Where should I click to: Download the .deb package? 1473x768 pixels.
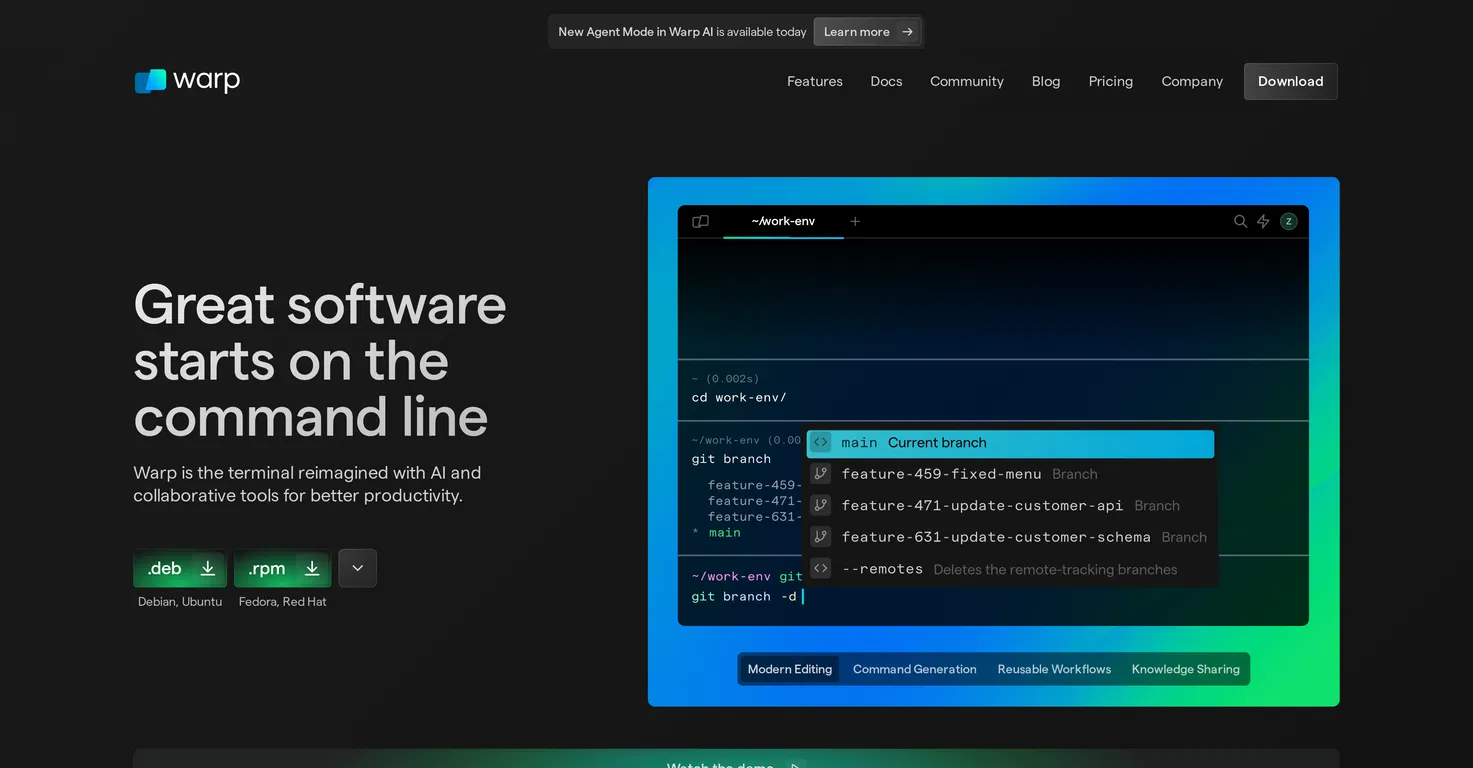click(x=180, y=568)
